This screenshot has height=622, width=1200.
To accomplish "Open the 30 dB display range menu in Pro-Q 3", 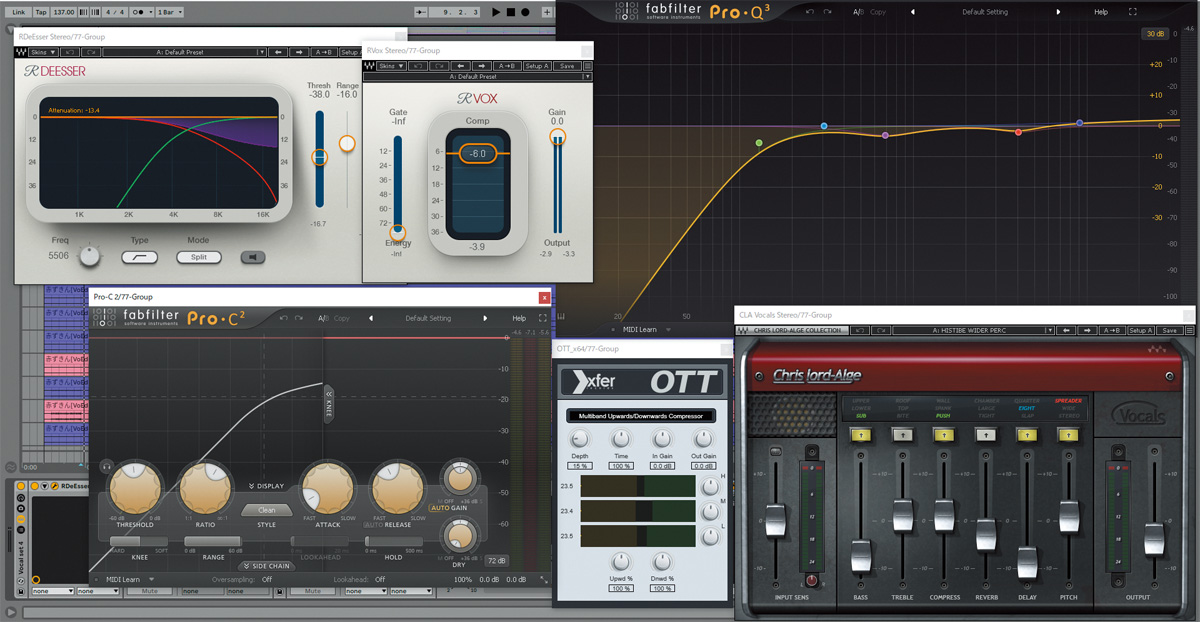I will click(1155, 34).
